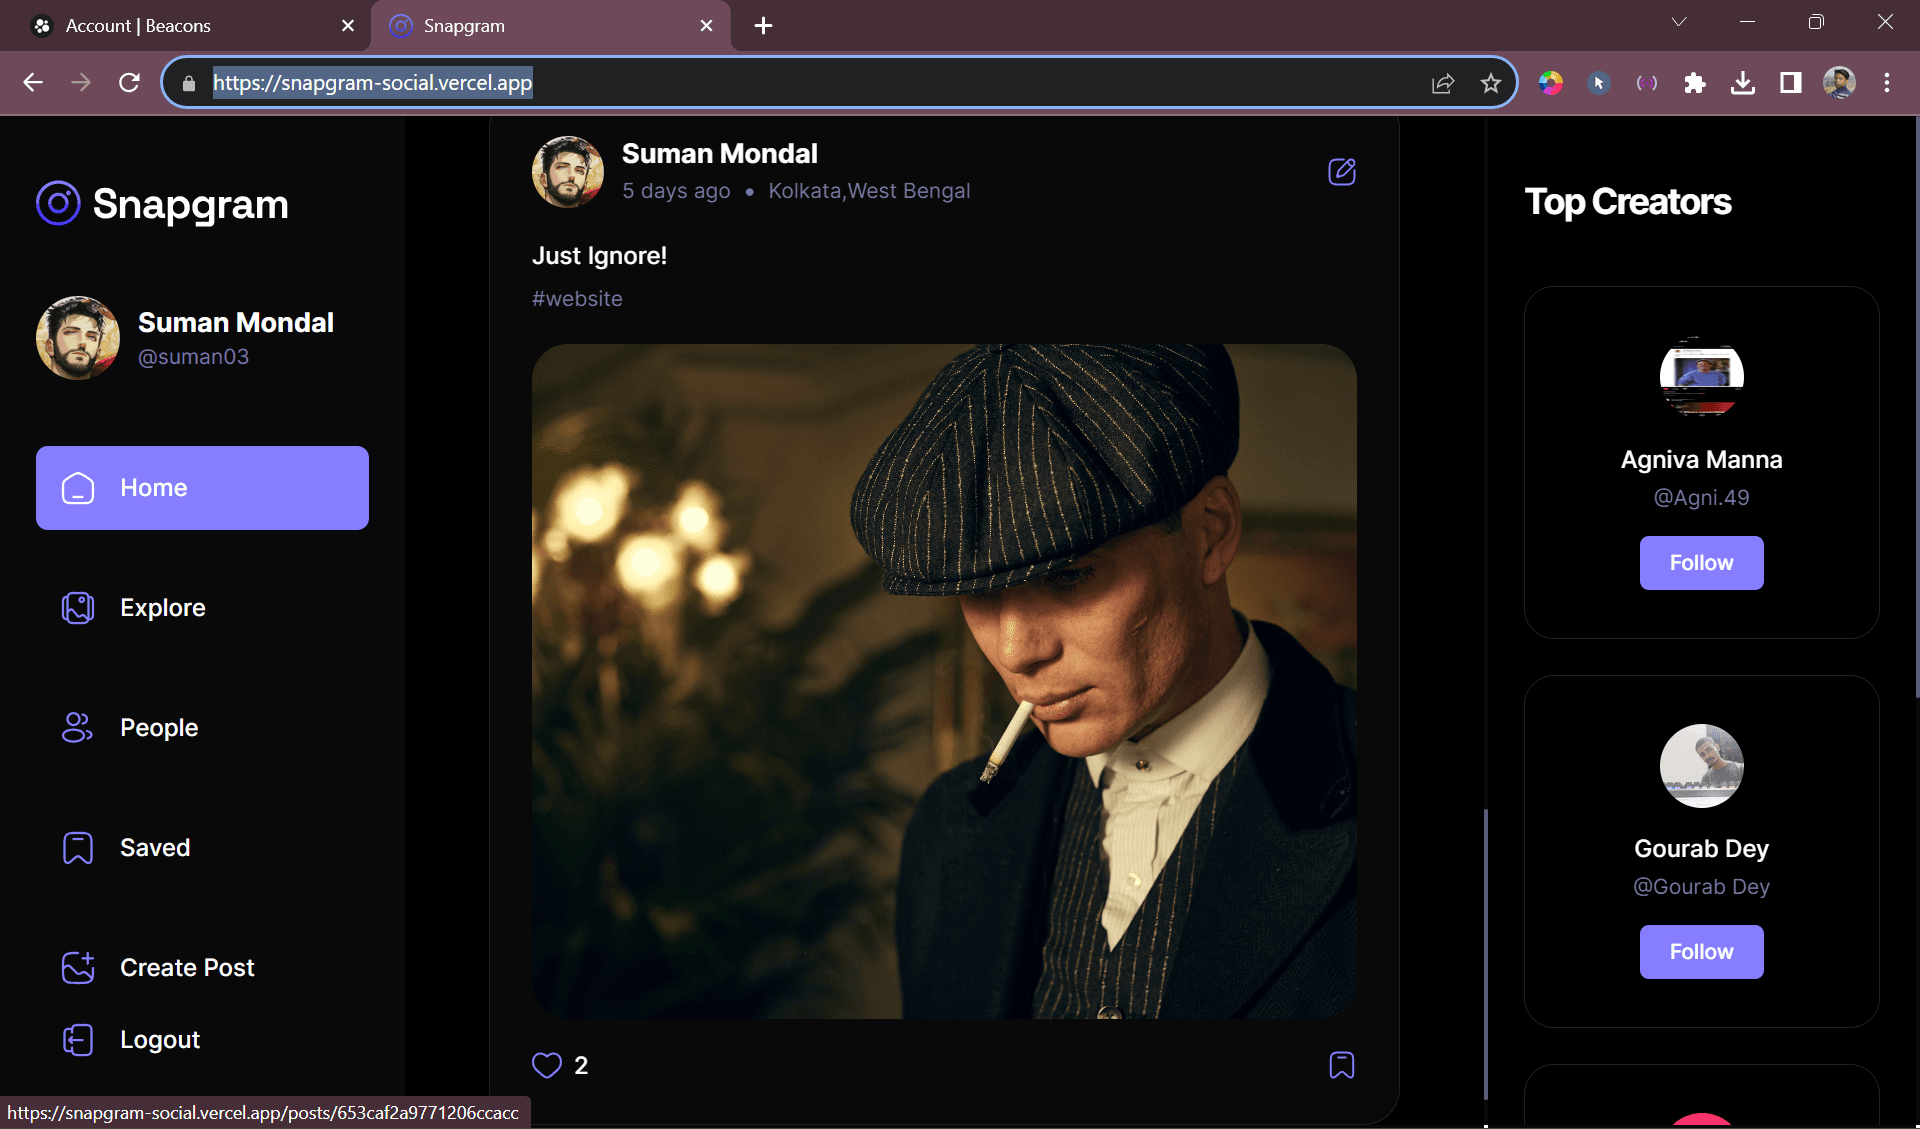Click the Saved bookmark icon in sidebar
This screenshot has height=1129, width=1920.
point(78,848)
